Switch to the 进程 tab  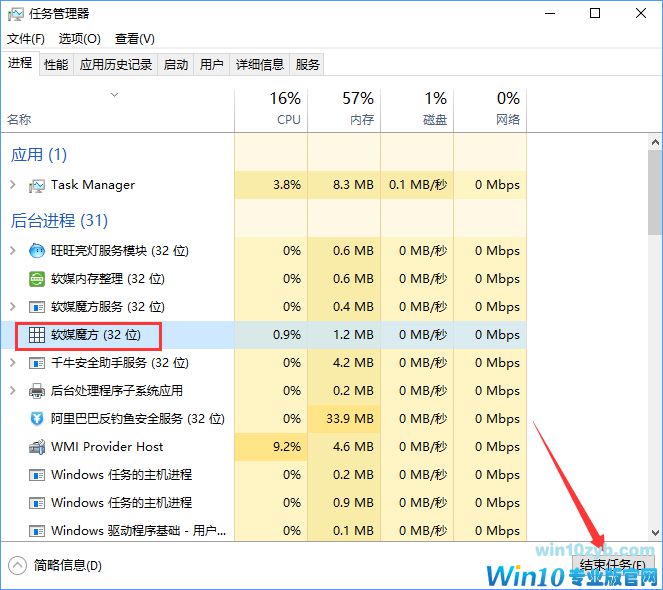[20, 63]
